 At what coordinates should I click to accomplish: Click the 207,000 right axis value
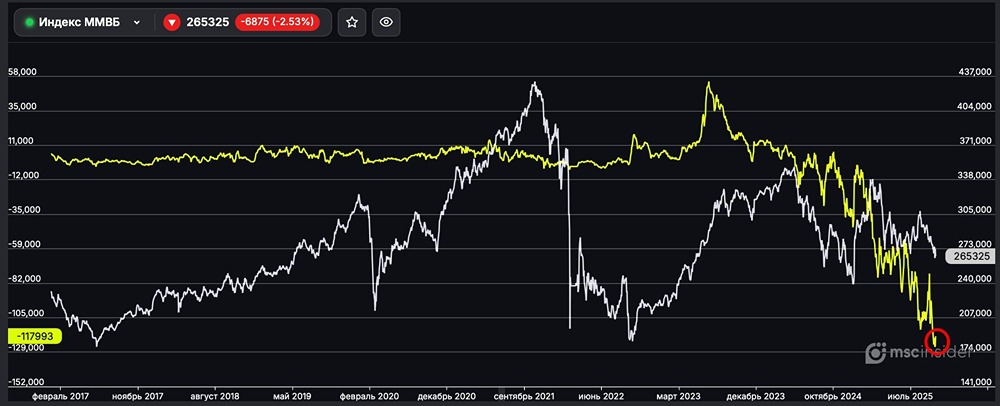(x=975, y=314)
